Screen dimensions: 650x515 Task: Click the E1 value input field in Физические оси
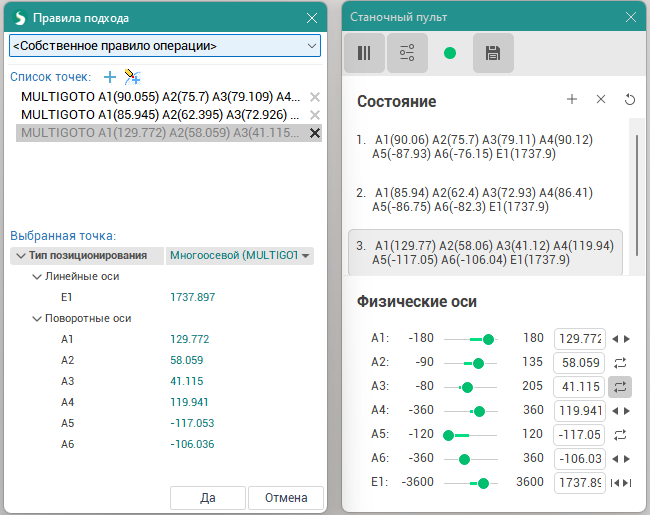(x=579, y=483)
